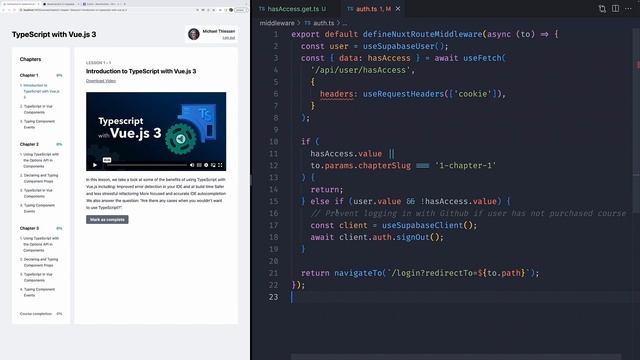Open Chapter 1 lesson Introduction to TypeScript with Vue.js 3
The height and width of the screenshot is (360, 640).
click(41, 91)
